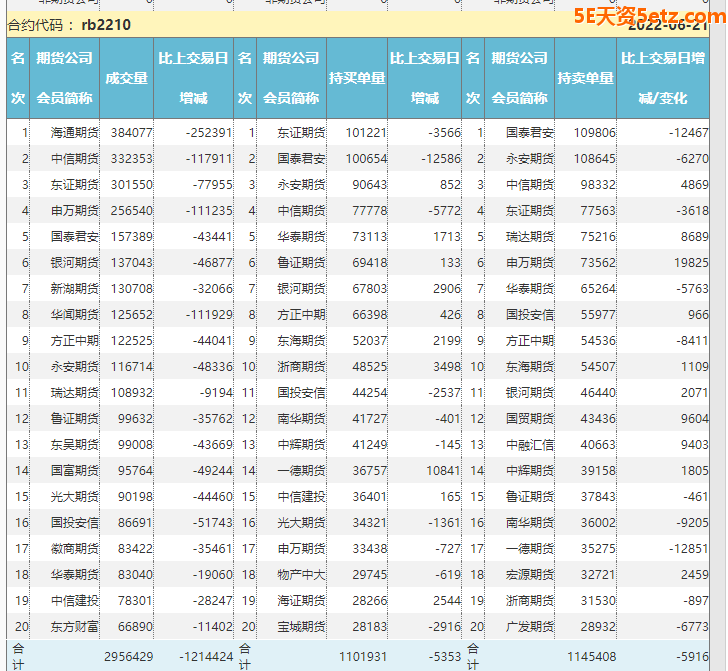Click long position value 100654
Viewport: 728px width, 671px height.
[x=366, y=159]
